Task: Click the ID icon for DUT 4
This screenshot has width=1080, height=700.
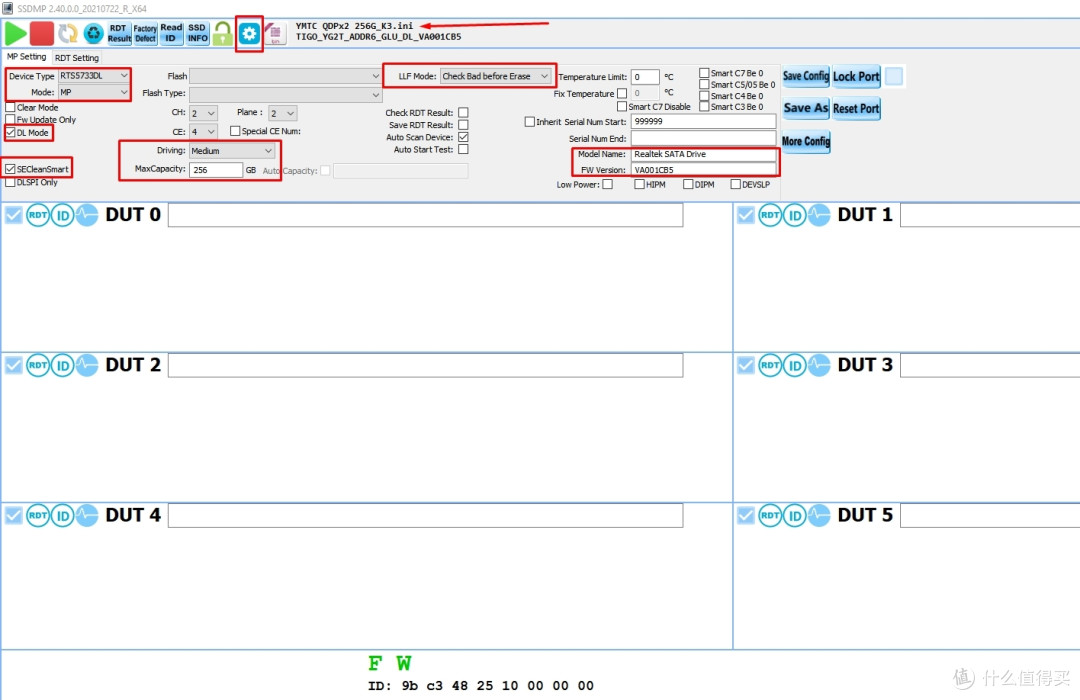Action: pos(63,515)
